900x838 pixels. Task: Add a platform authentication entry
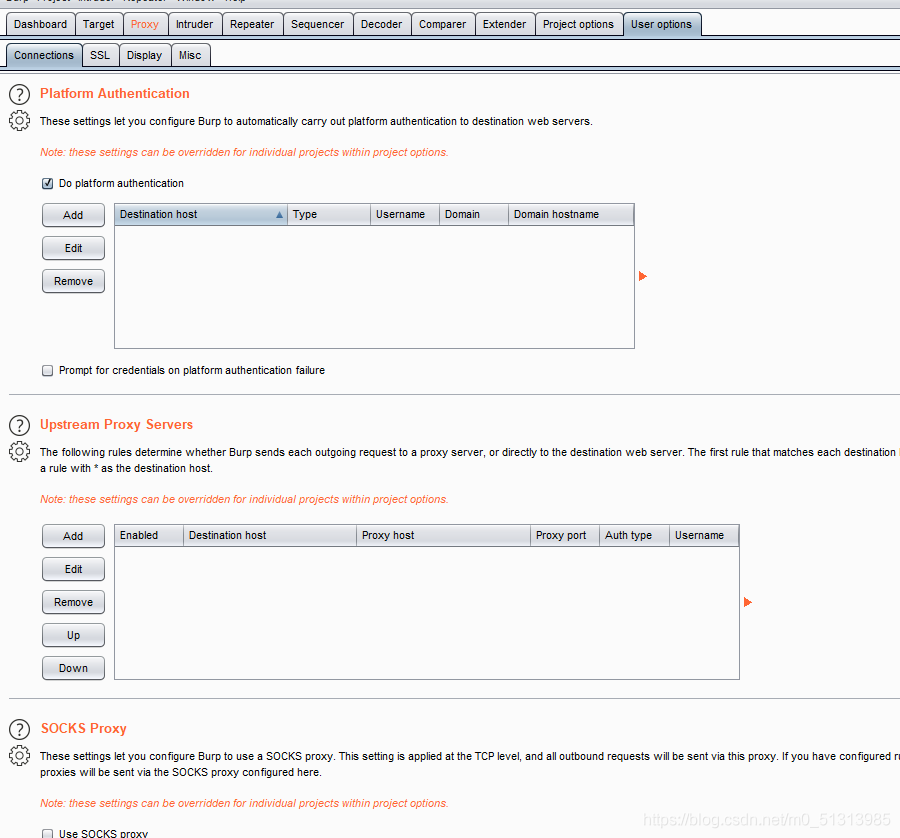[73, 215]
